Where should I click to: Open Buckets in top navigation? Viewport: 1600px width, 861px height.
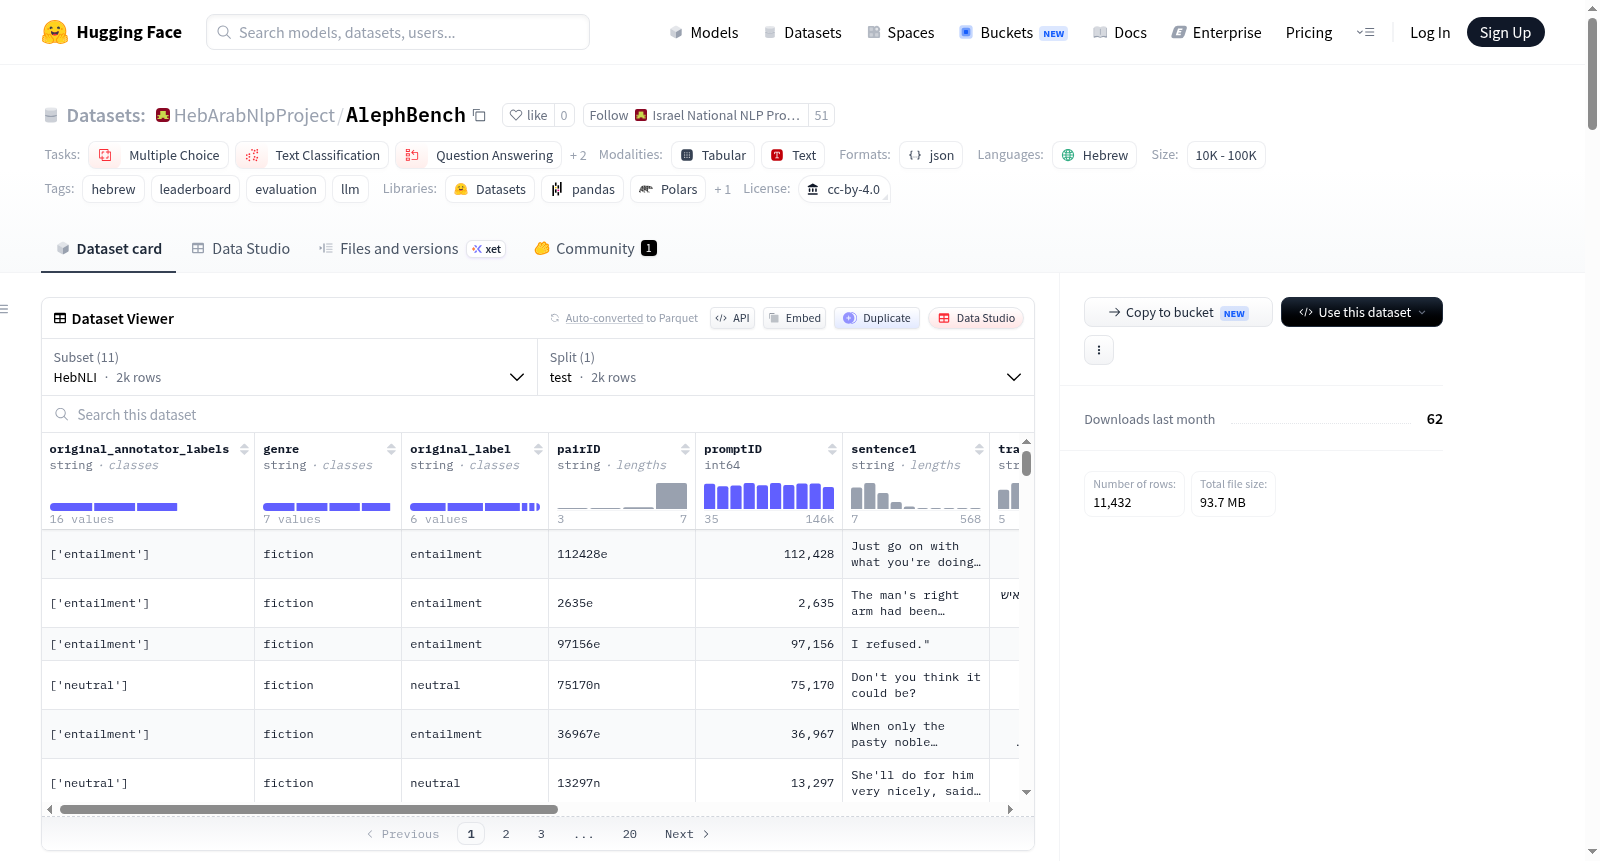(1013, 32)
